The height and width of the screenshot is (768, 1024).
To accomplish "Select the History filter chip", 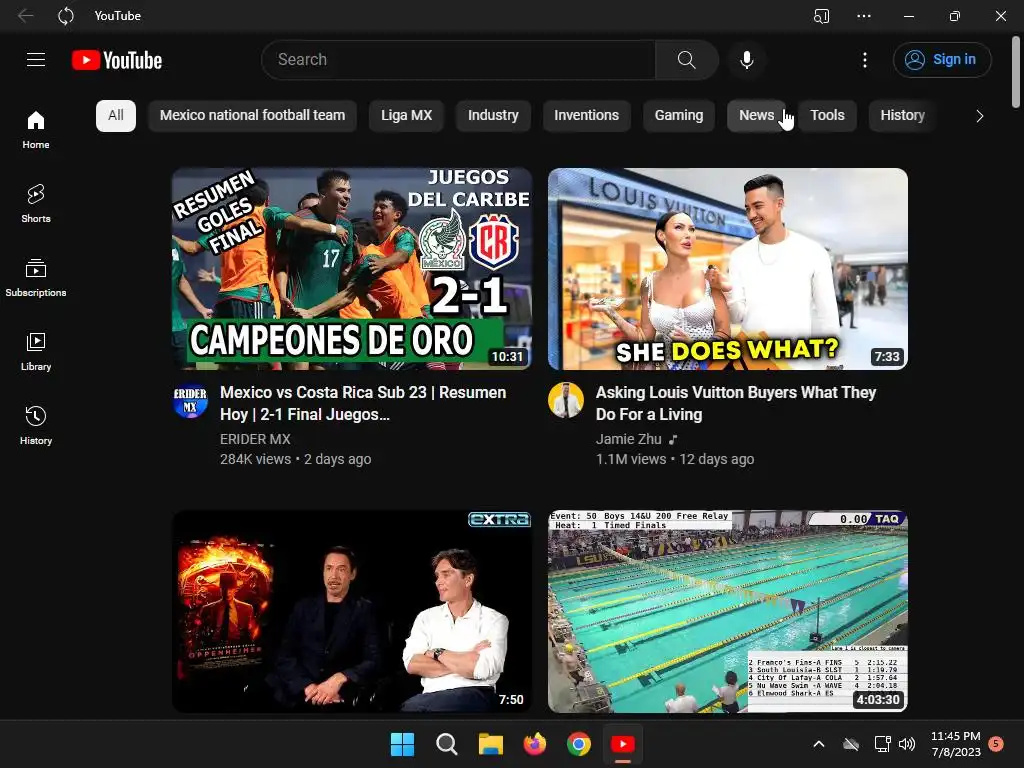I will 902,116.
